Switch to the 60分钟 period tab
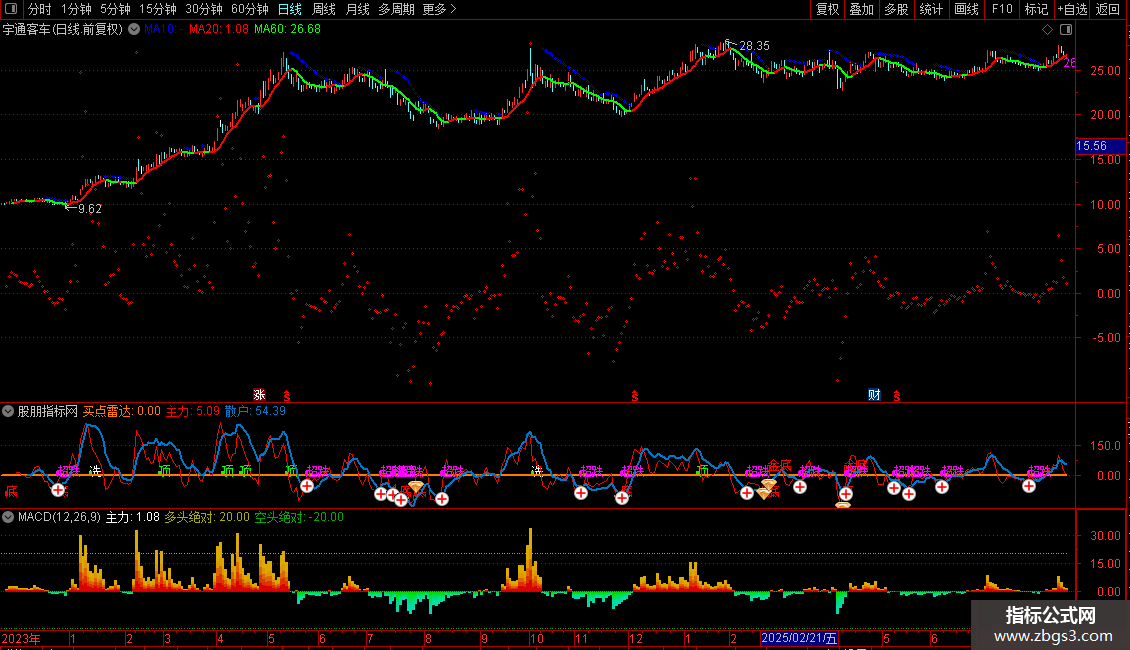1130x650 pixels. coord(250,9)
